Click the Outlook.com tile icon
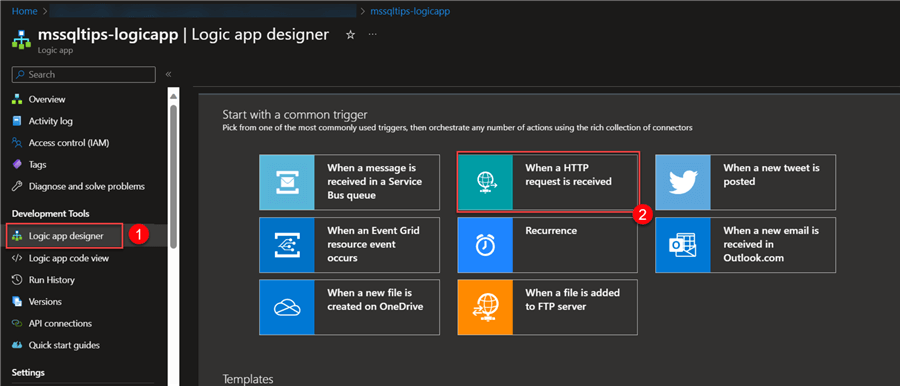This screenshot has width=900, height=386. coord(683,245)
